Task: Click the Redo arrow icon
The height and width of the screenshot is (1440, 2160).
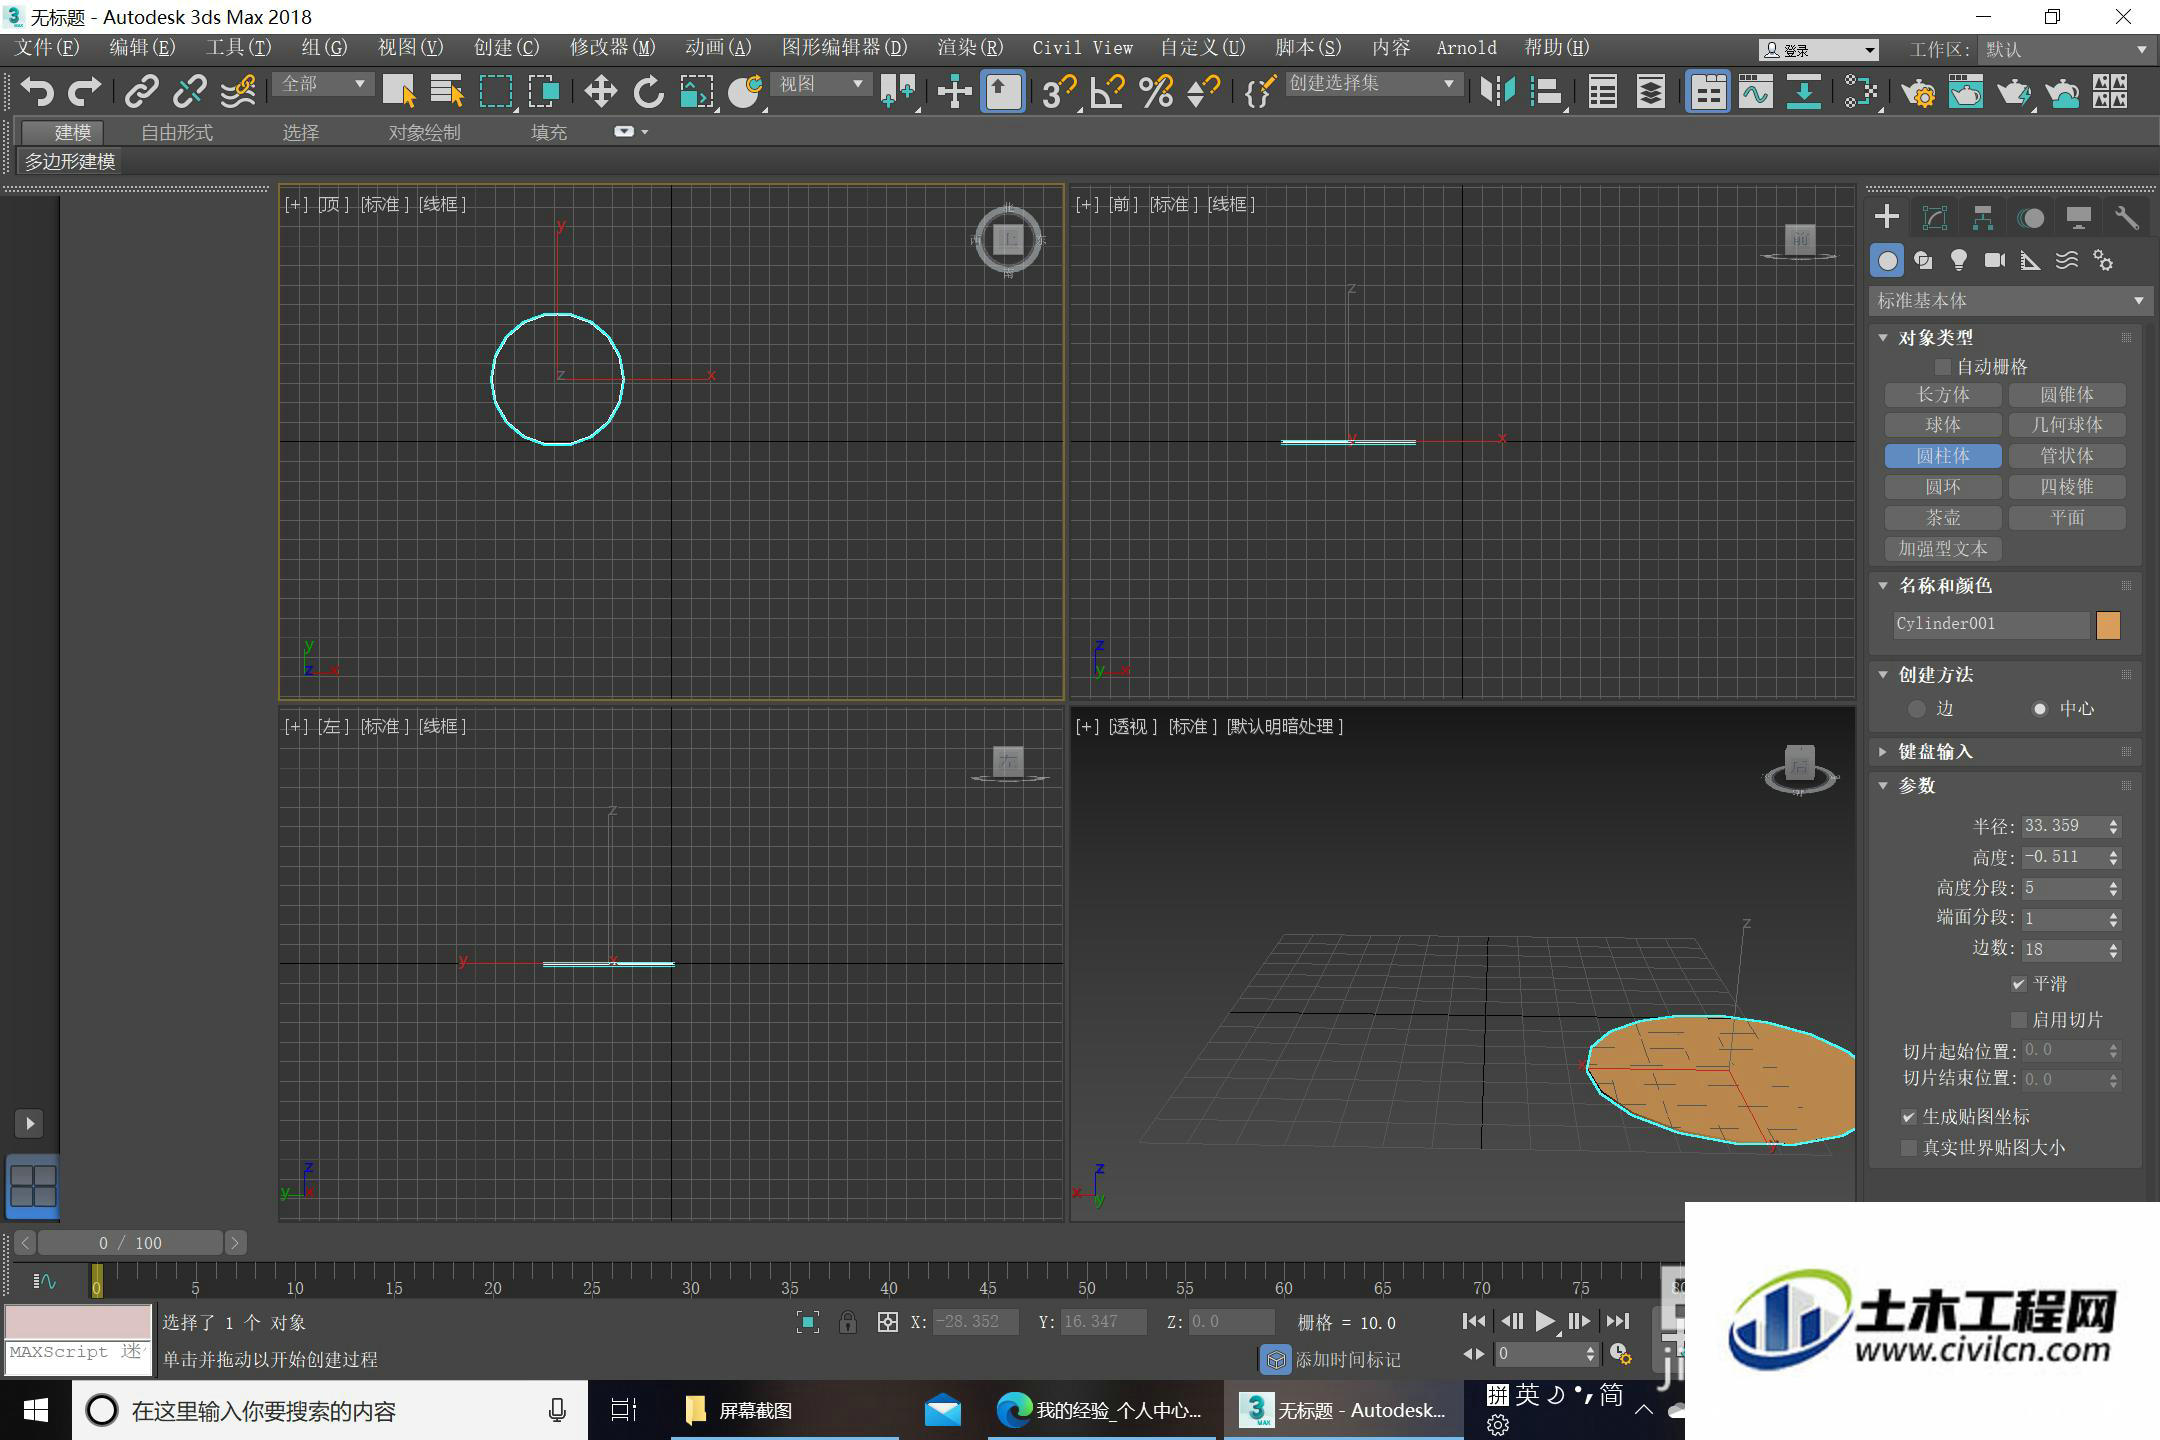Action: (84, 91)
